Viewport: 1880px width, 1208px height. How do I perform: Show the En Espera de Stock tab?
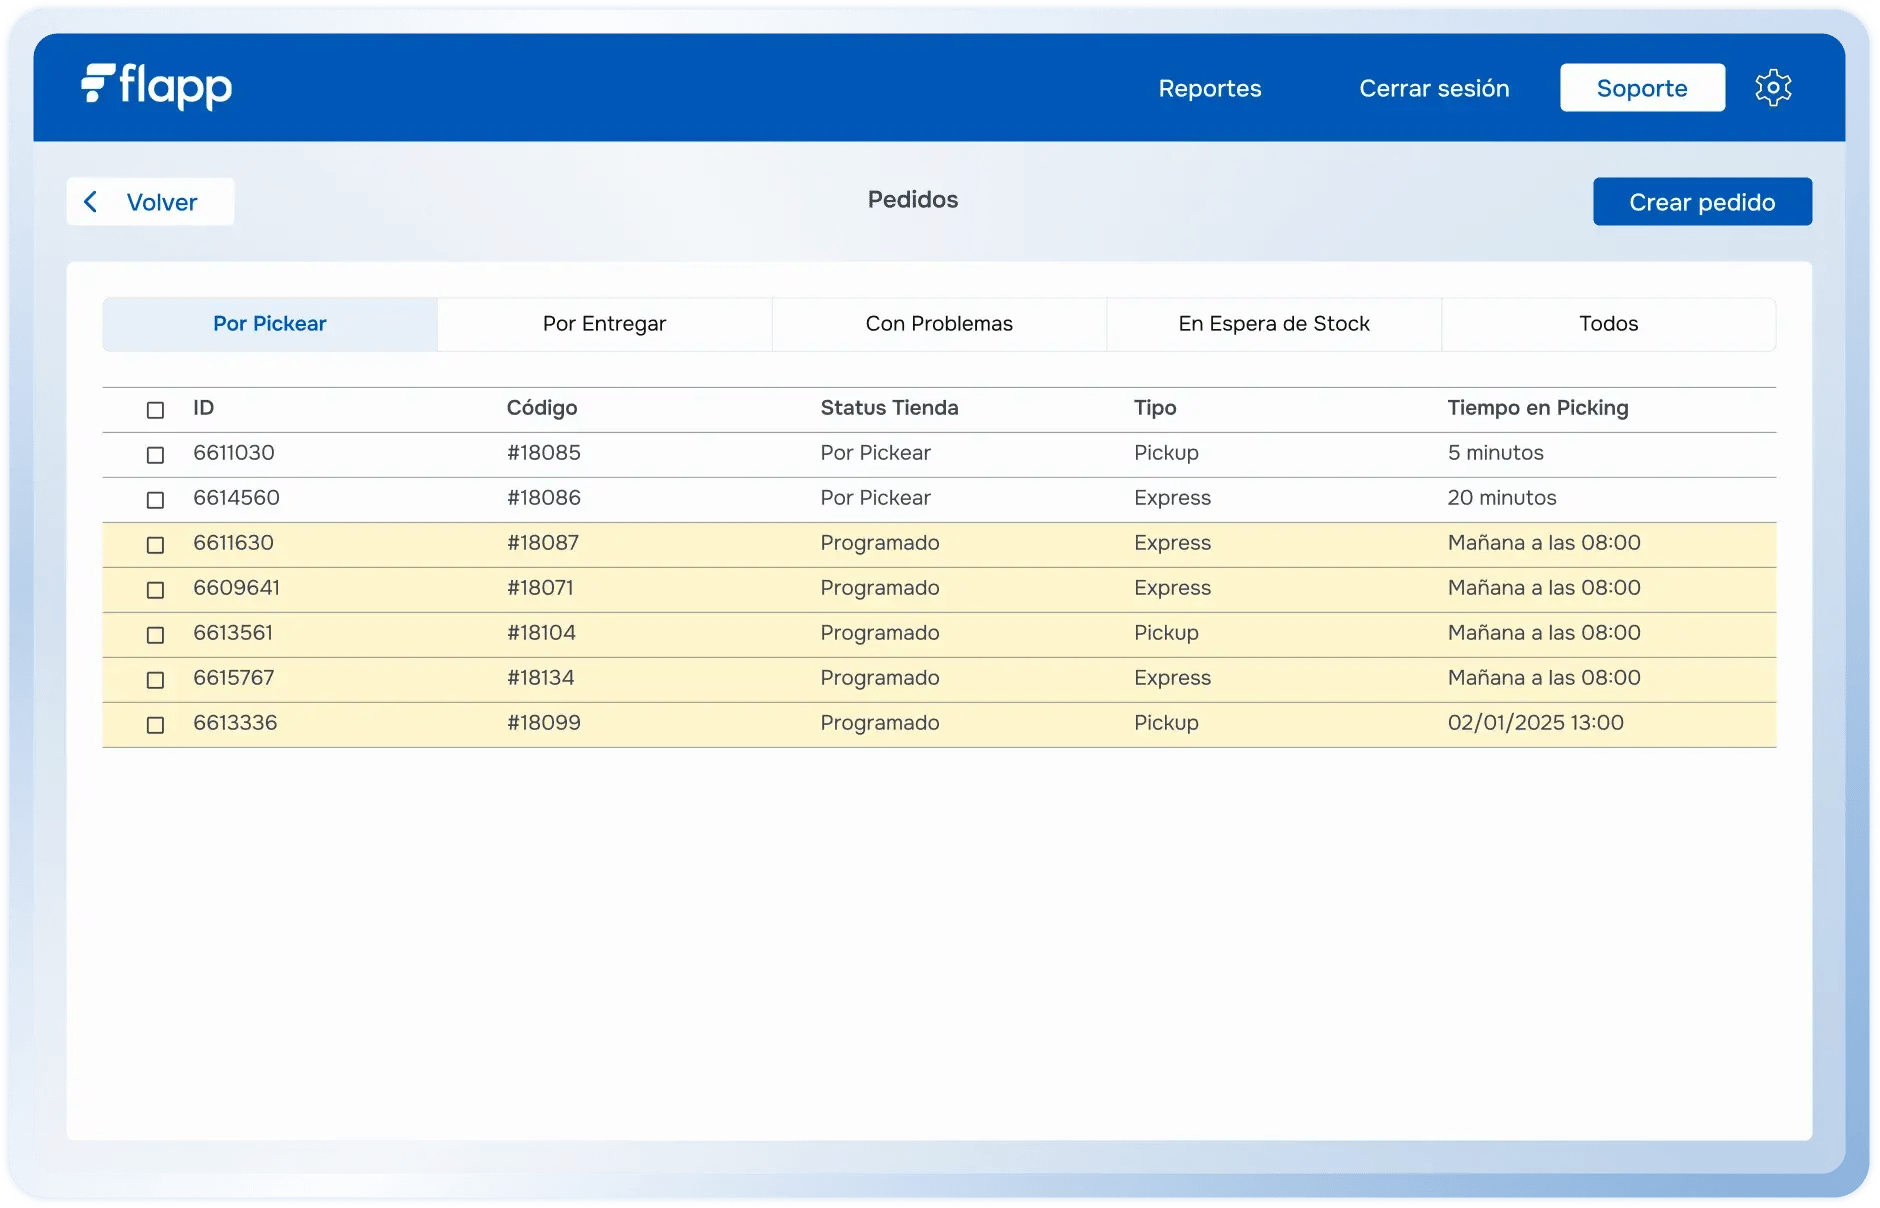click(1273, 324)
